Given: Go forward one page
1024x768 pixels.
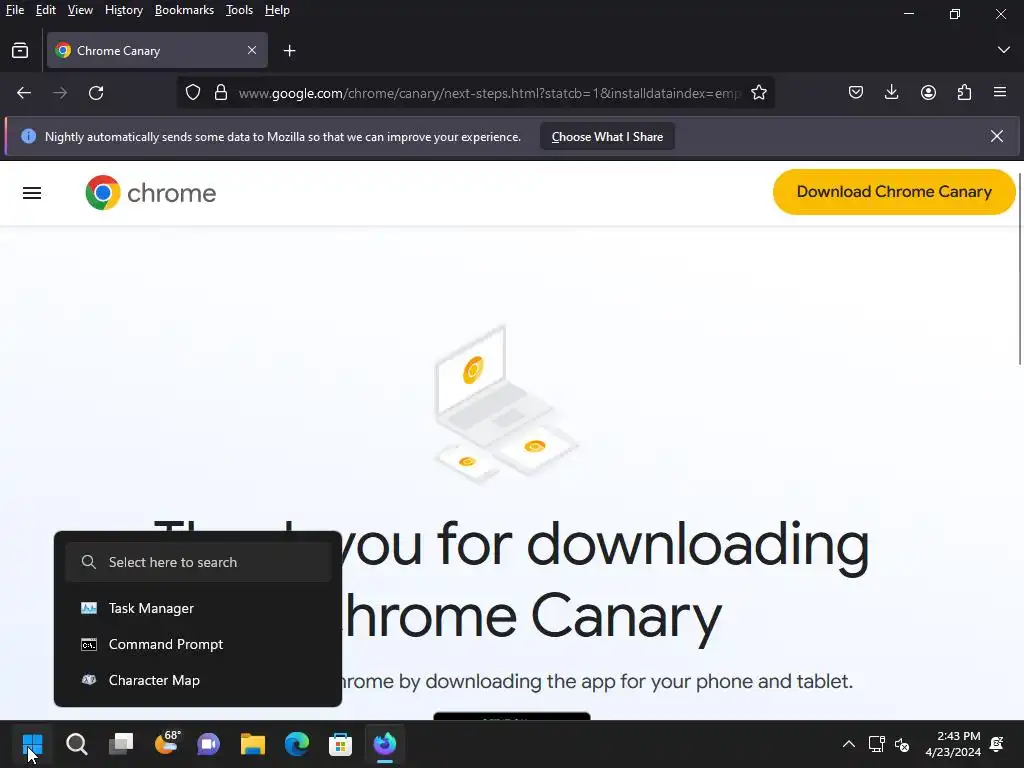Looking at the screenshot, I should (x=60, y=93).
